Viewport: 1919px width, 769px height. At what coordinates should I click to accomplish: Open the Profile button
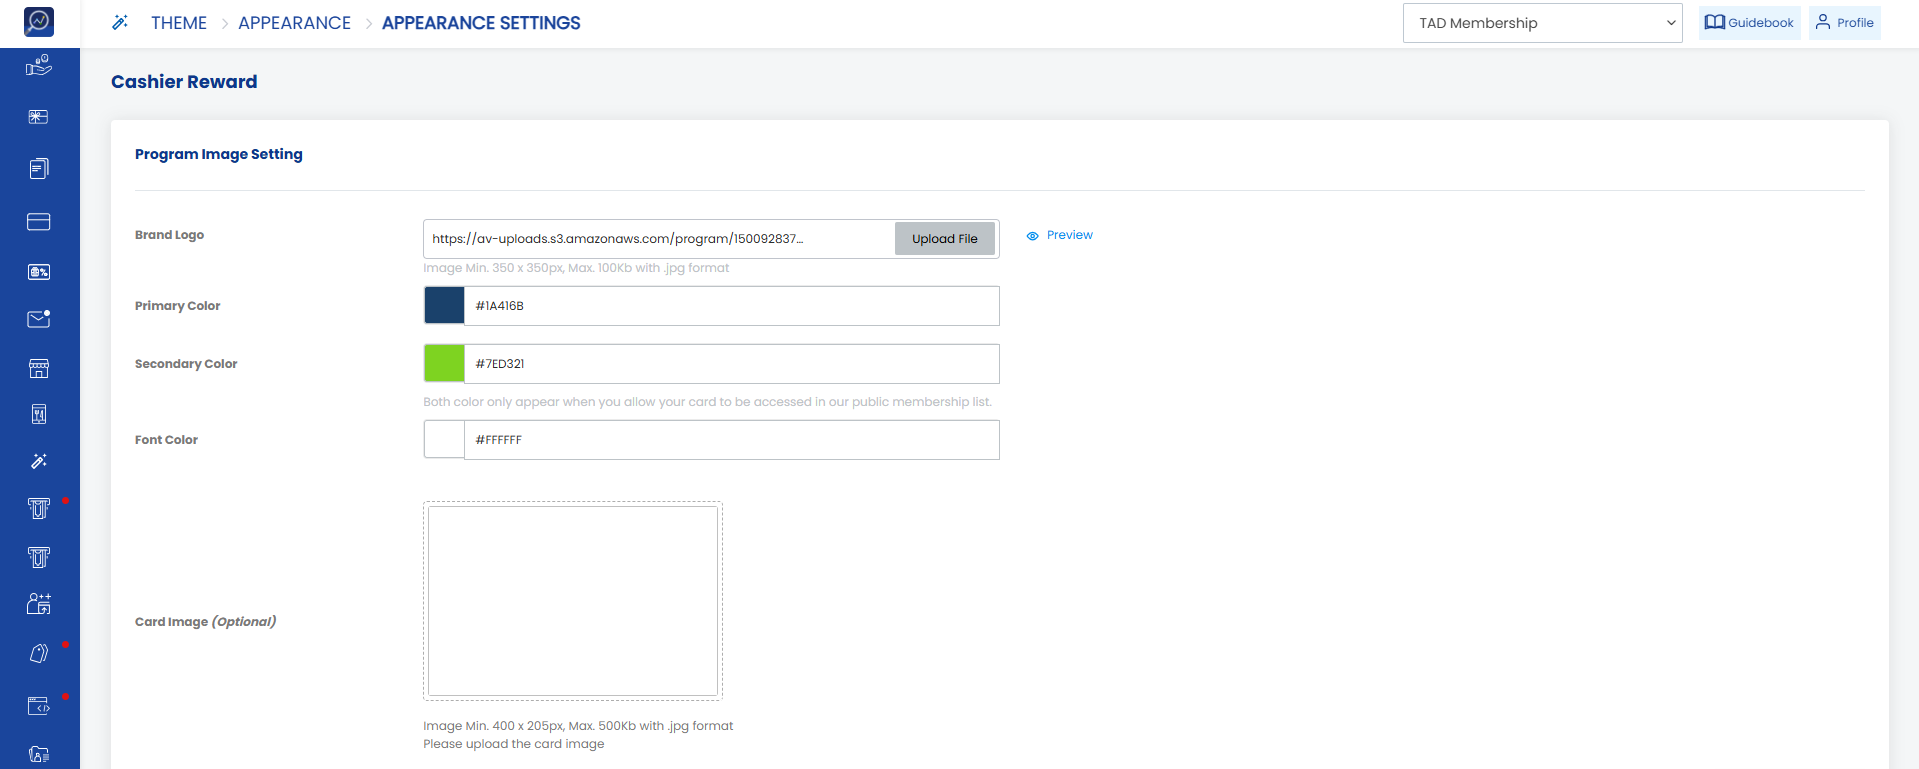[1845, 23]
